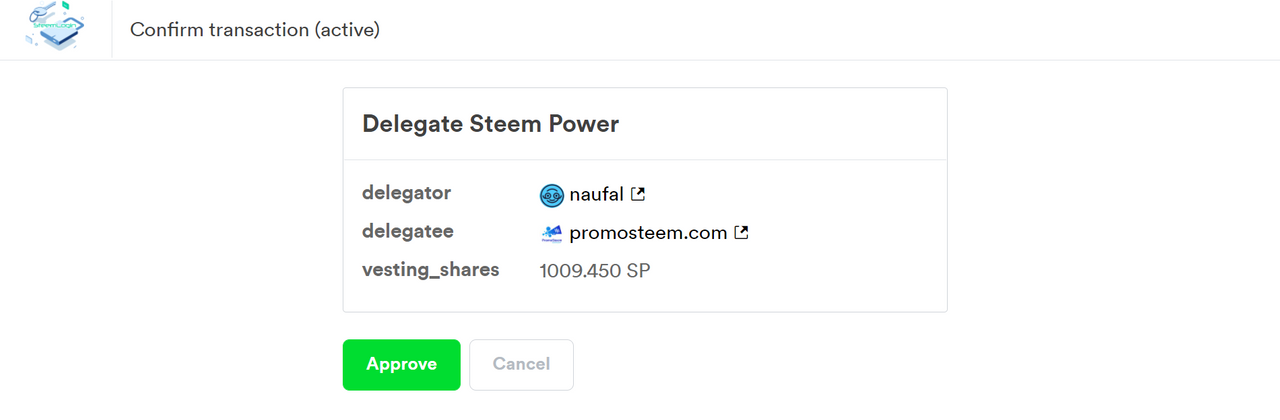Screen dimensions: 1280x420
Task: Click naufal's round avatar image
Action: [x=552, y=195]
